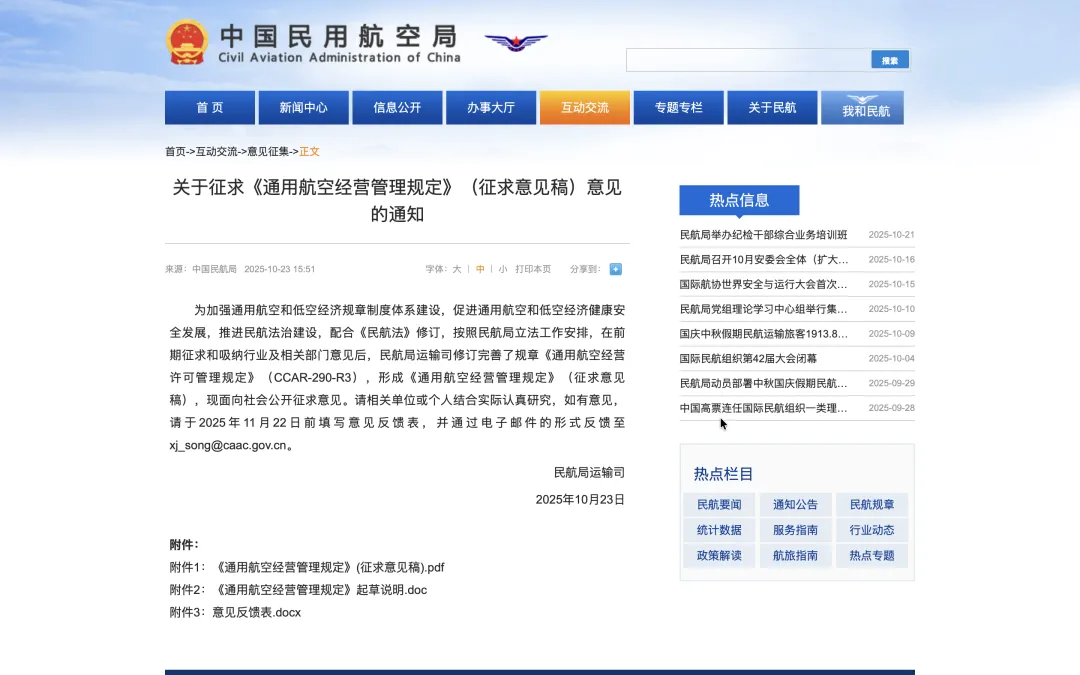Open the 新闻中心 navigation menu

[303, 107]
